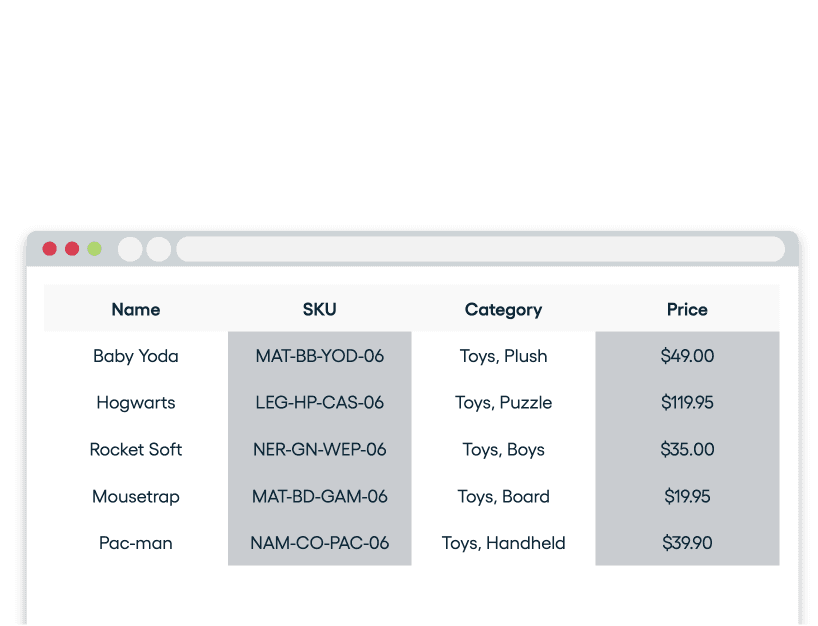Select the Category column header
This screenshot has width=818, height=626.
pyautogui.click(x=503, y=310)
